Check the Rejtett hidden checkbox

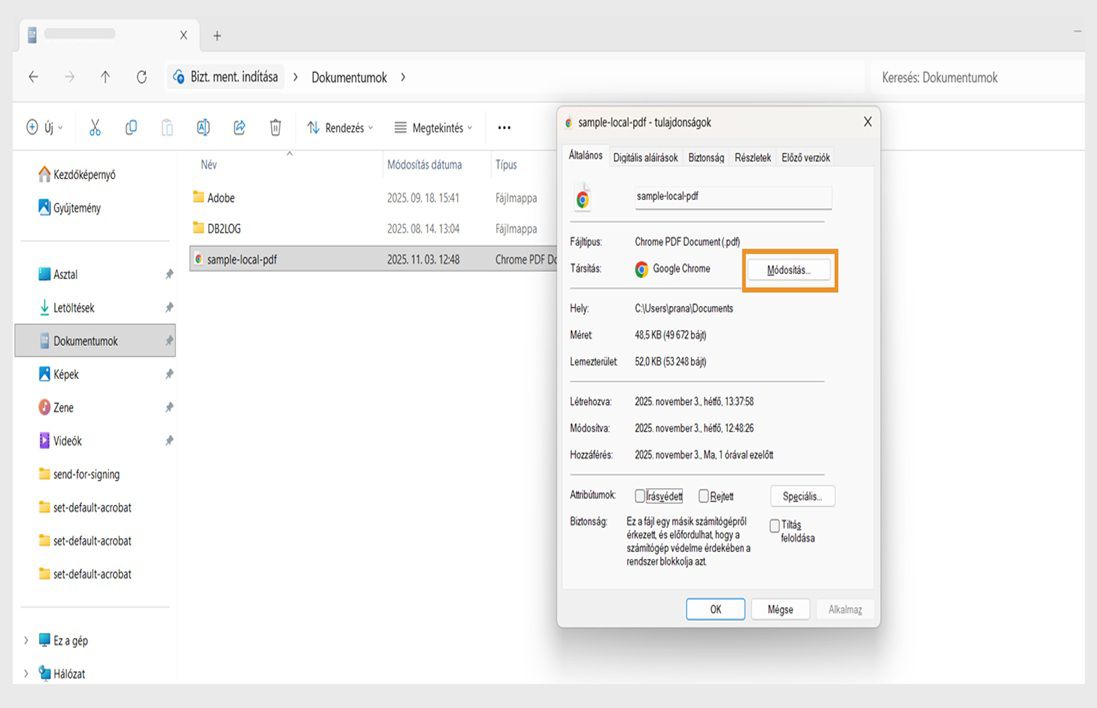point(704,496)
